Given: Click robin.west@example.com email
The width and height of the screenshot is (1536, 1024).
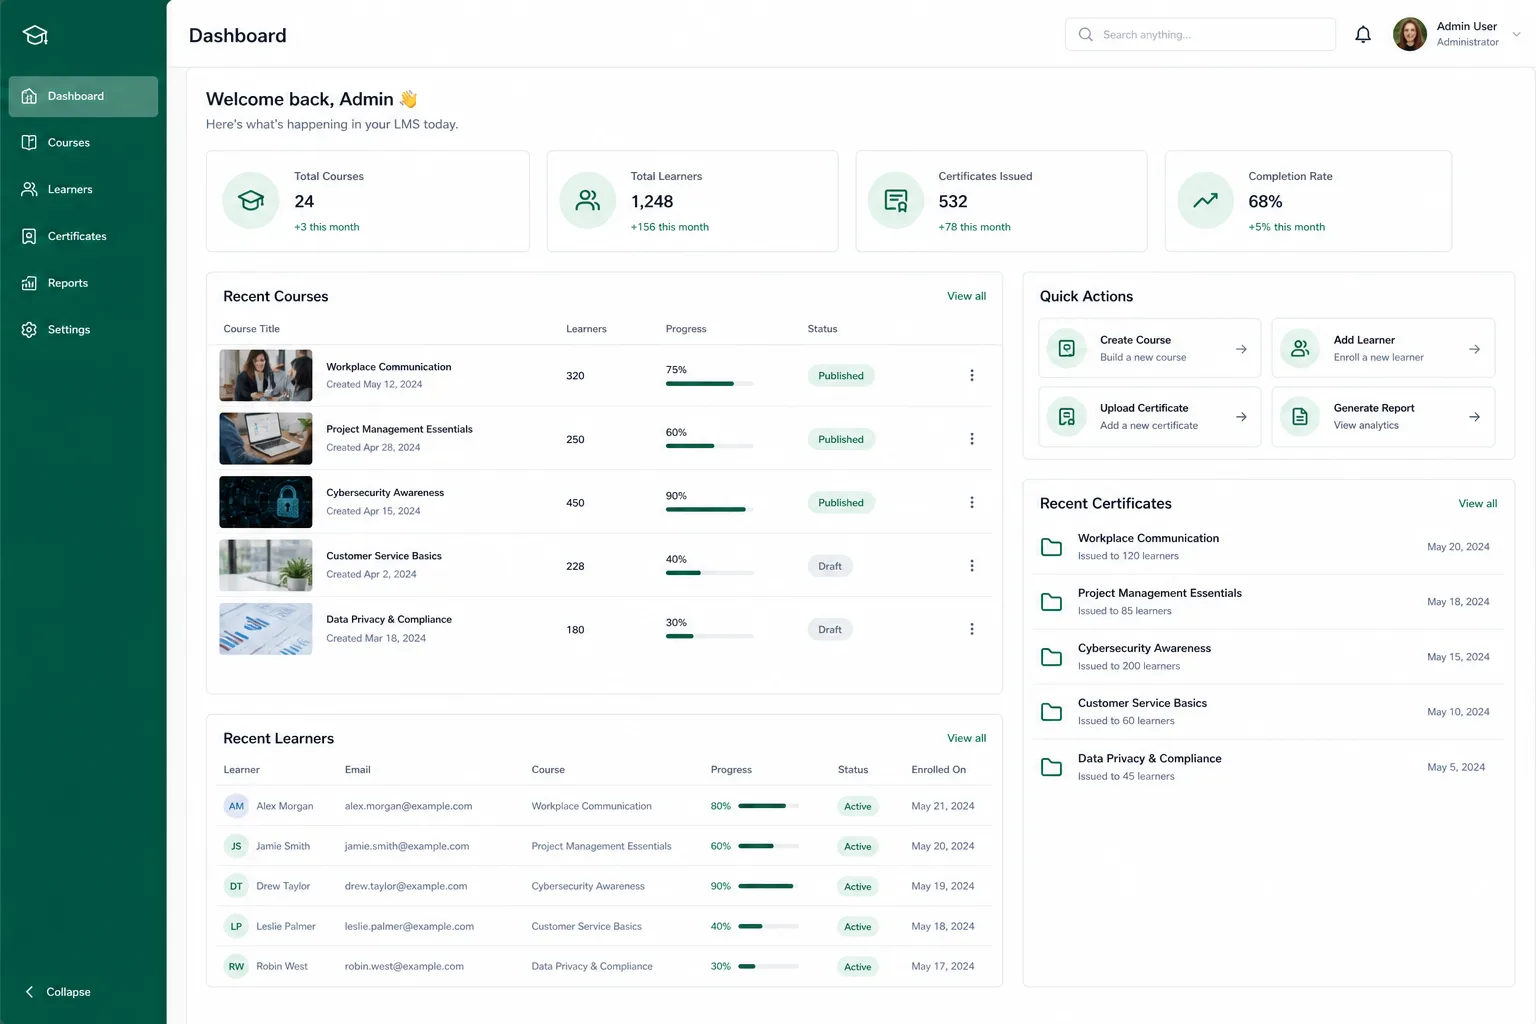Looking at the screenshot, I should (404, 966).
